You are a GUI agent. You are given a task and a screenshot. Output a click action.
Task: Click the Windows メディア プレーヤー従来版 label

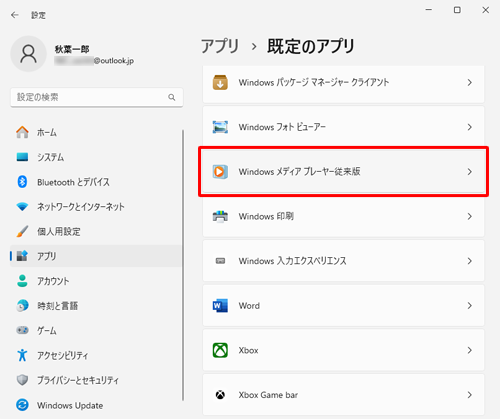(x=299, y=172)
